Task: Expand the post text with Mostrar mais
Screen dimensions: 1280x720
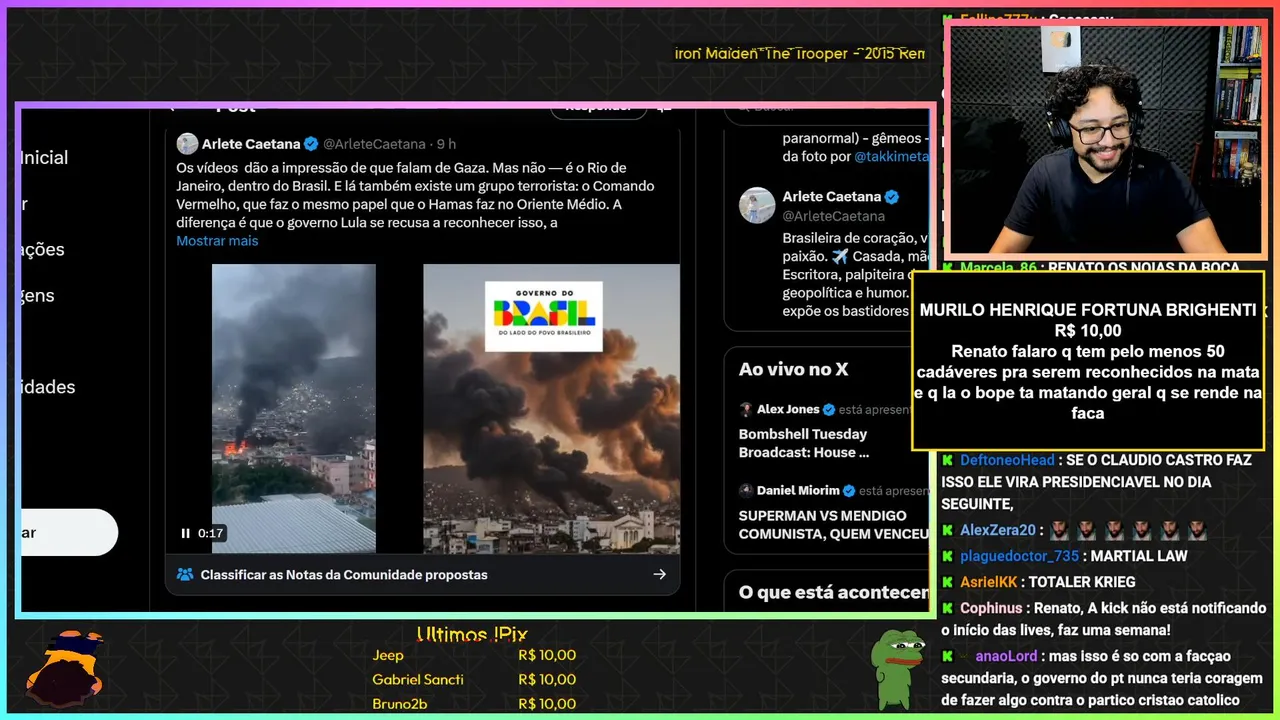Action: click(x=217, y=241)
